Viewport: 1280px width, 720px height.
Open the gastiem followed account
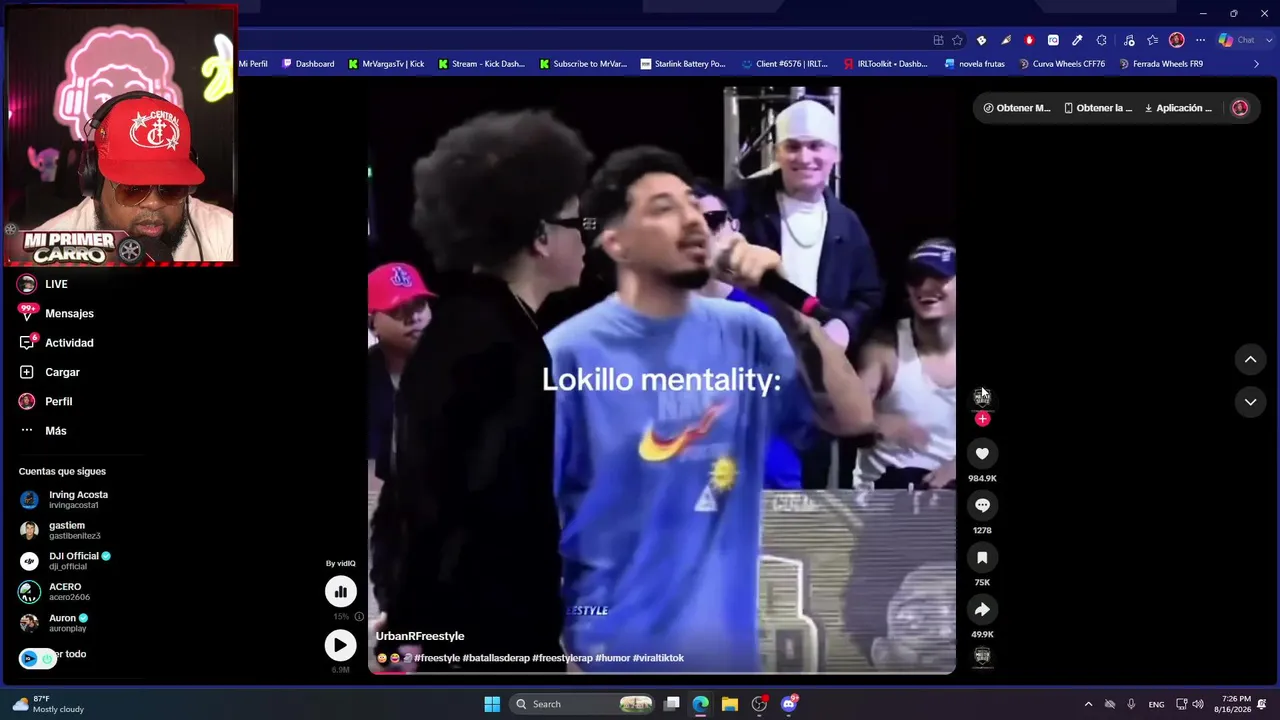click(61, 530)
